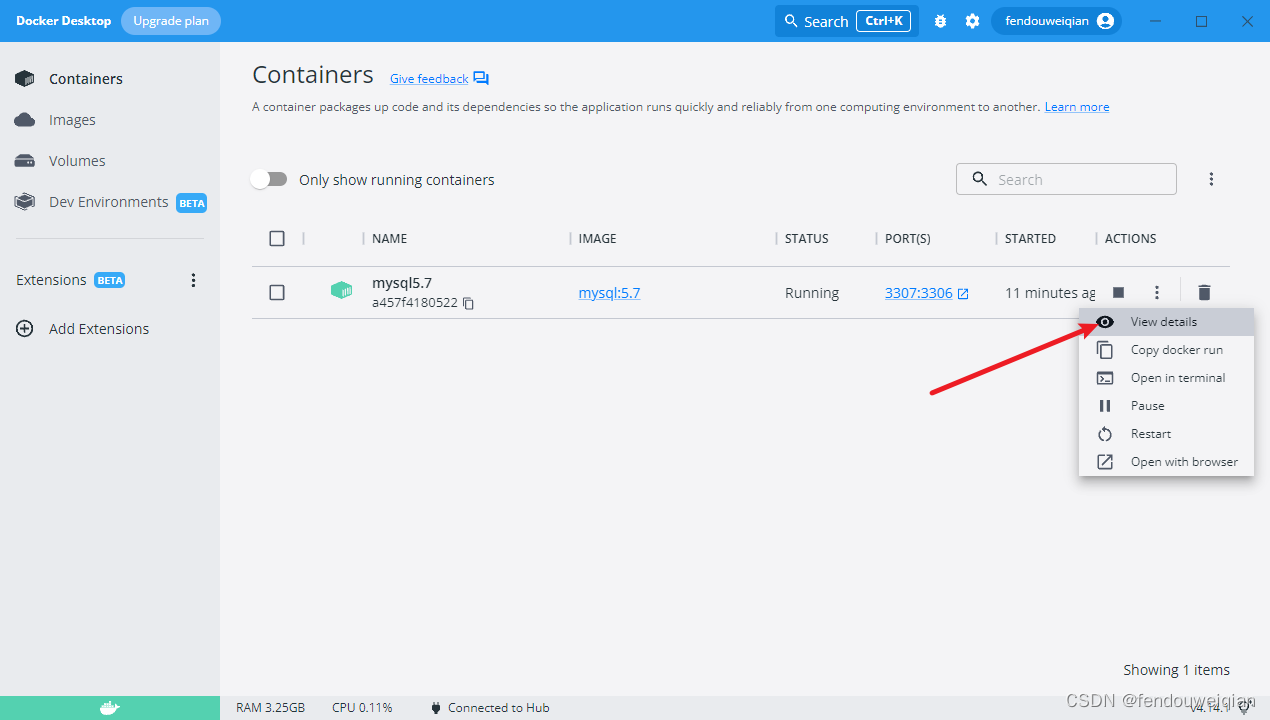Select Images in the sidebar
The width and height of the screenshot is (1270, 720).
71,119
